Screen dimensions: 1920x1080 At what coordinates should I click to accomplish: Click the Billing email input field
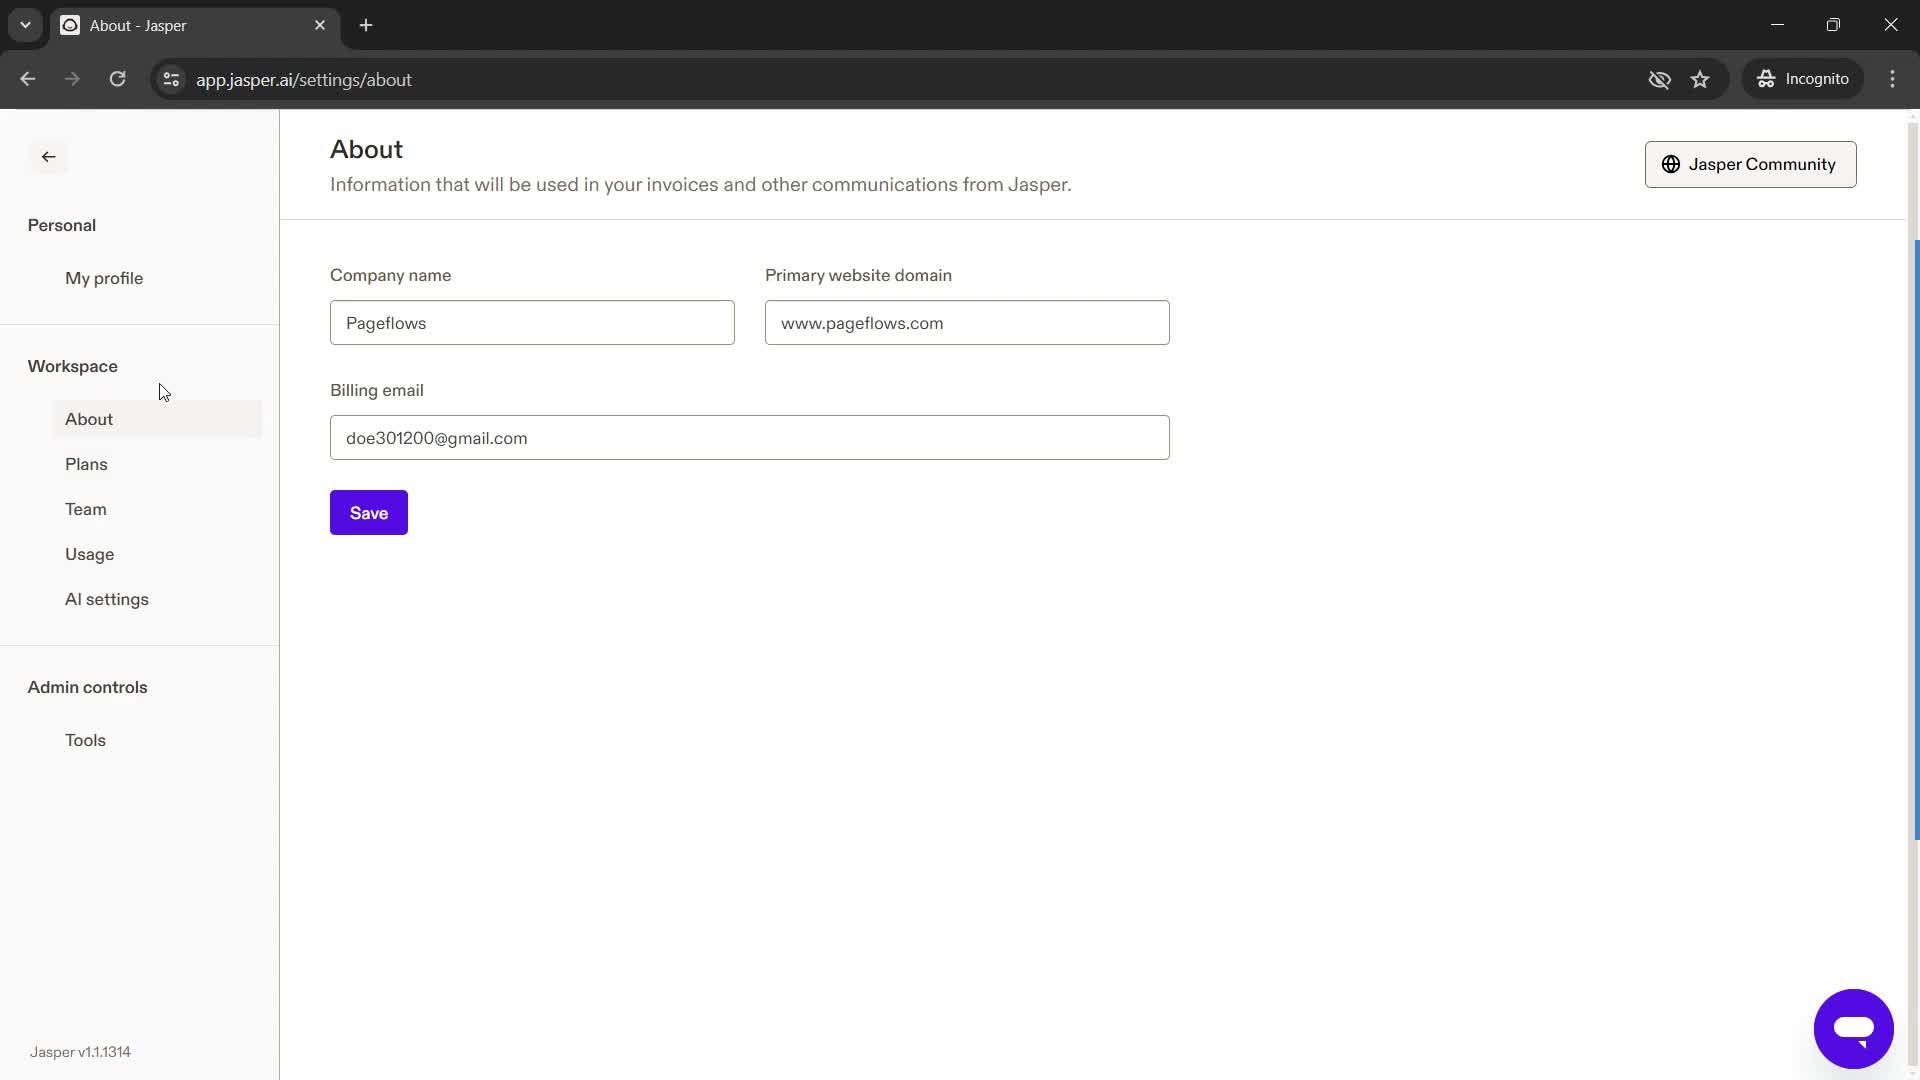click(749, 438)
